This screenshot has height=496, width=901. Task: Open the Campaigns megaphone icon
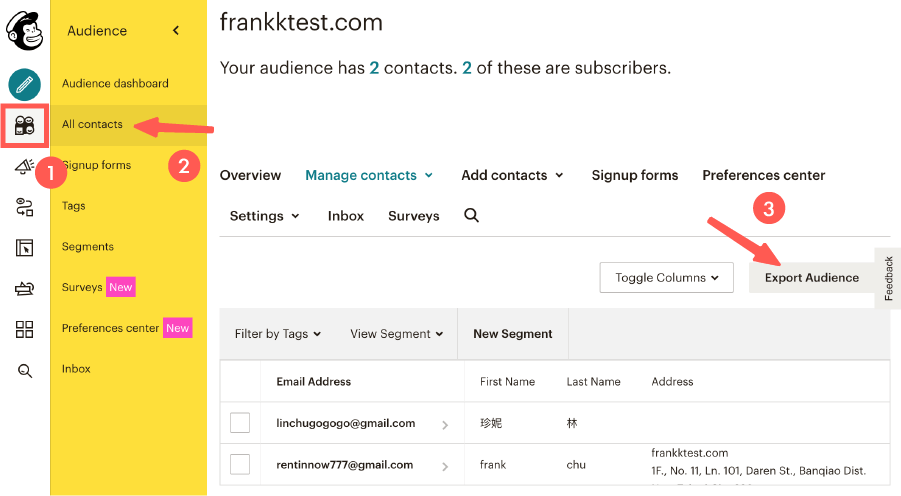coord(24,166)
